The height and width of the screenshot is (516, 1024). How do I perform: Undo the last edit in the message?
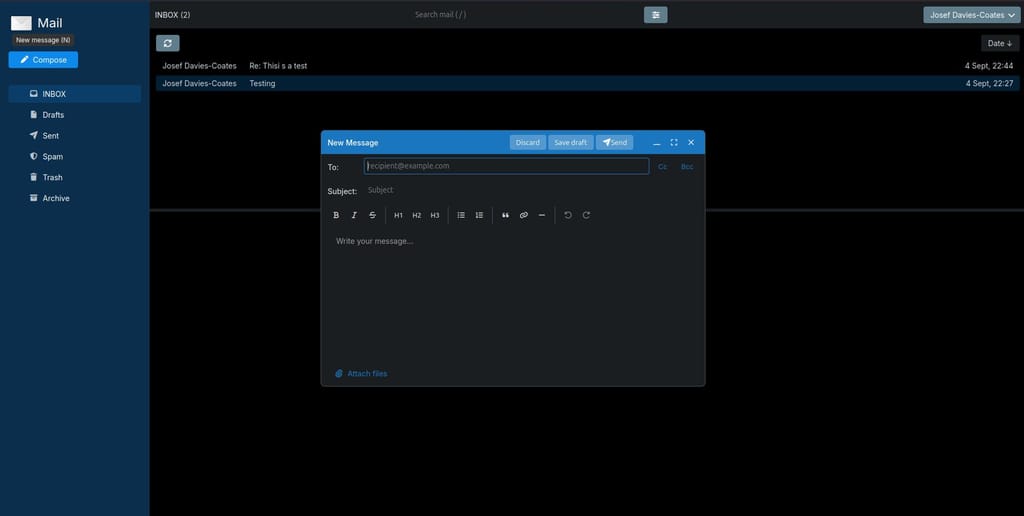pos(568,215)
